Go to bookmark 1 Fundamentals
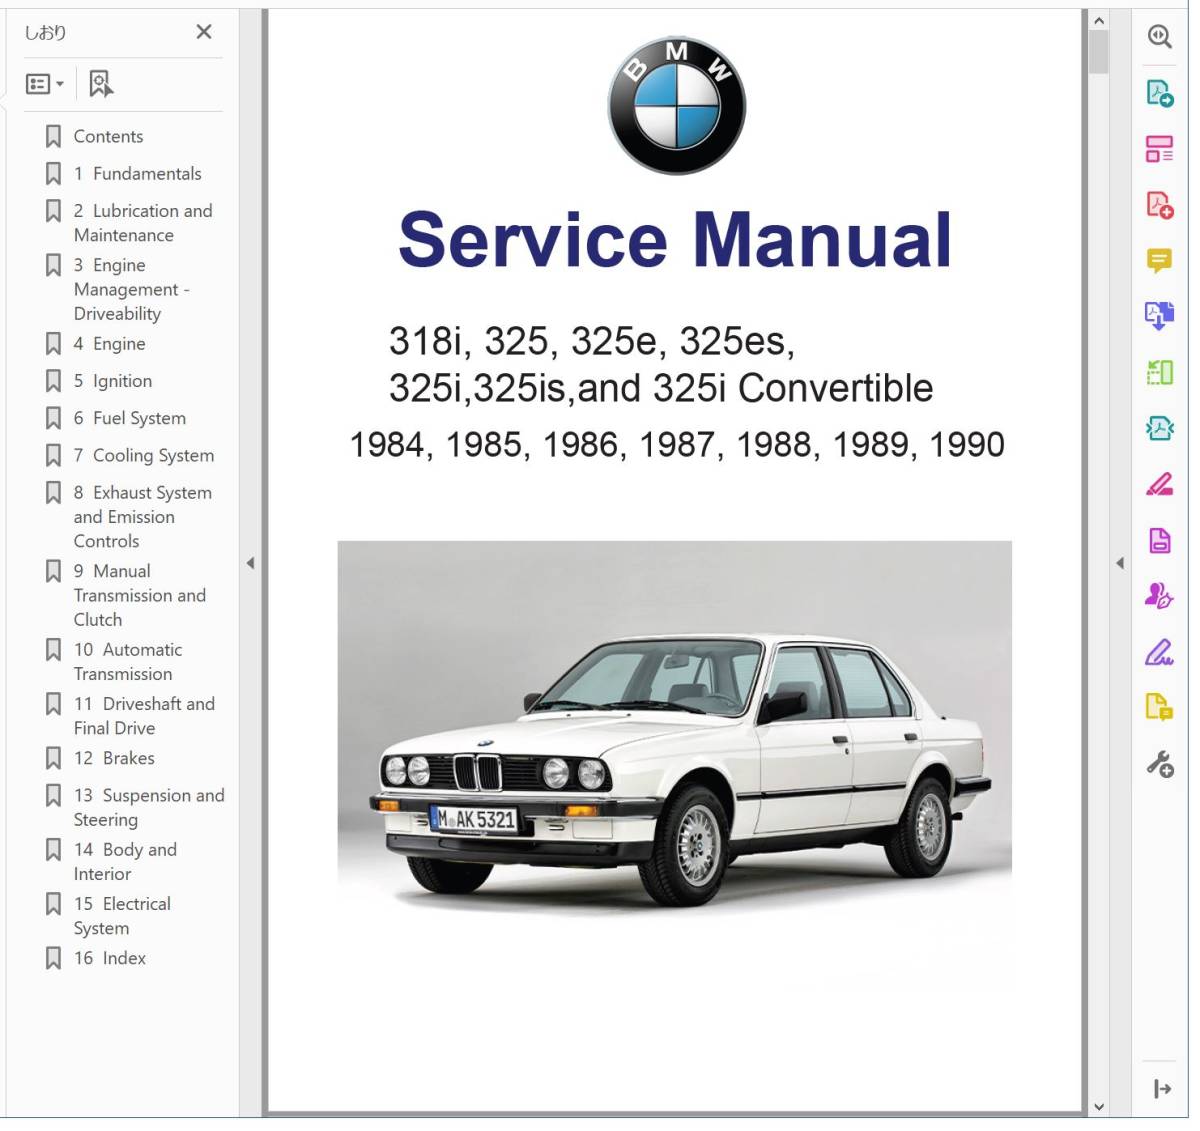Screen dimensions: 1200x1131 [x=137, y=174]
